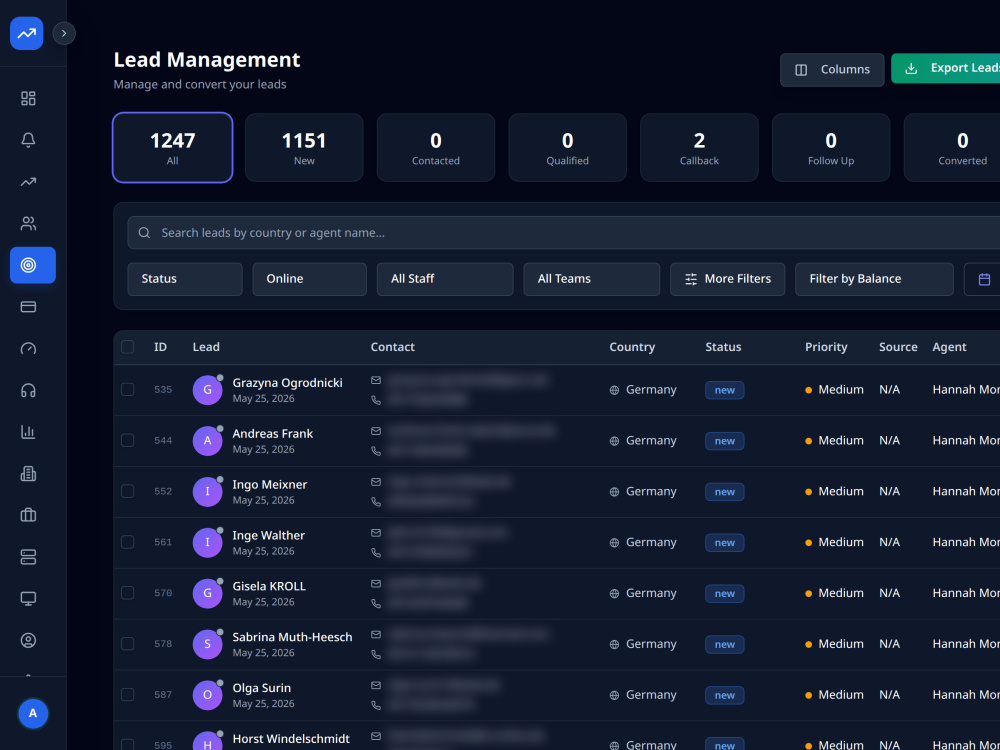
Task: Click the Export Leads button
Action: 946,68
